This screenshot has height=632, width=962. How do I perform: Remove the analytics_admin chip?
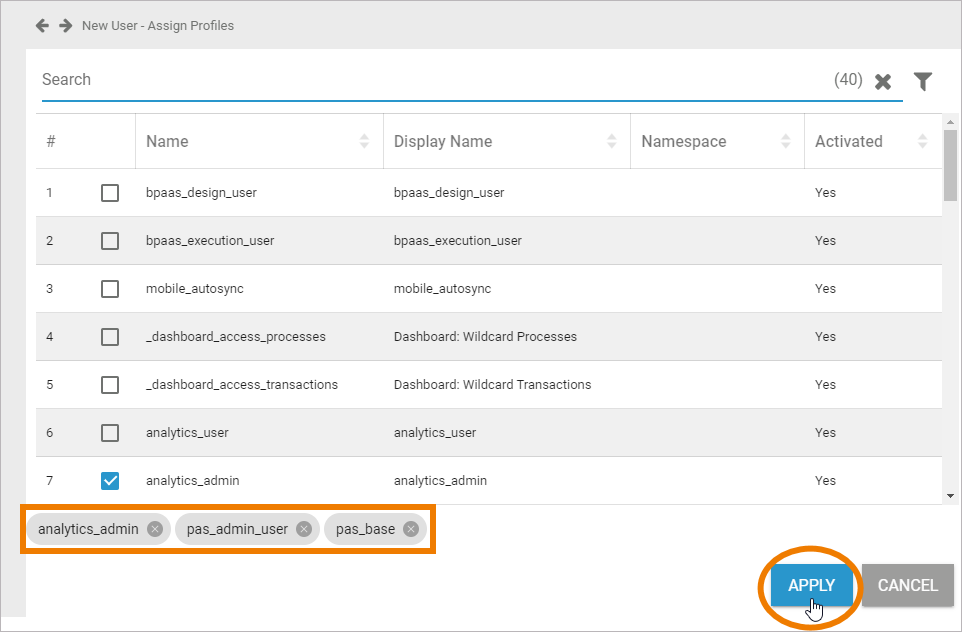(155, 529)
